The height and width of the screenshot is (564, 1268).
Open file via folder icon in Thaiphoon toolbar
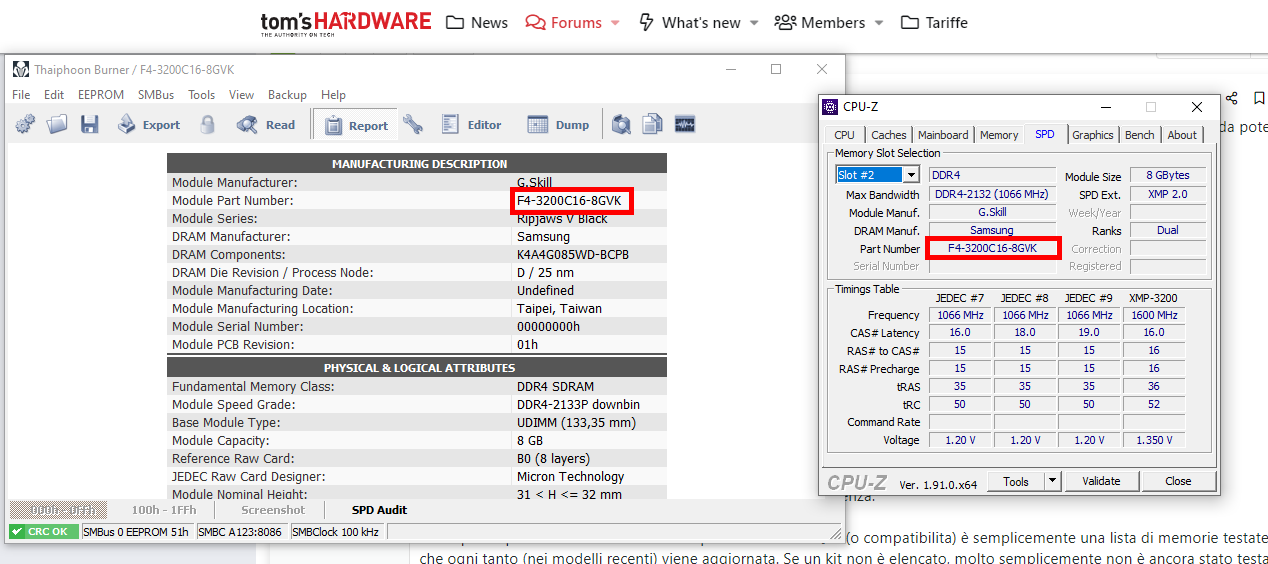coord(57,124)
